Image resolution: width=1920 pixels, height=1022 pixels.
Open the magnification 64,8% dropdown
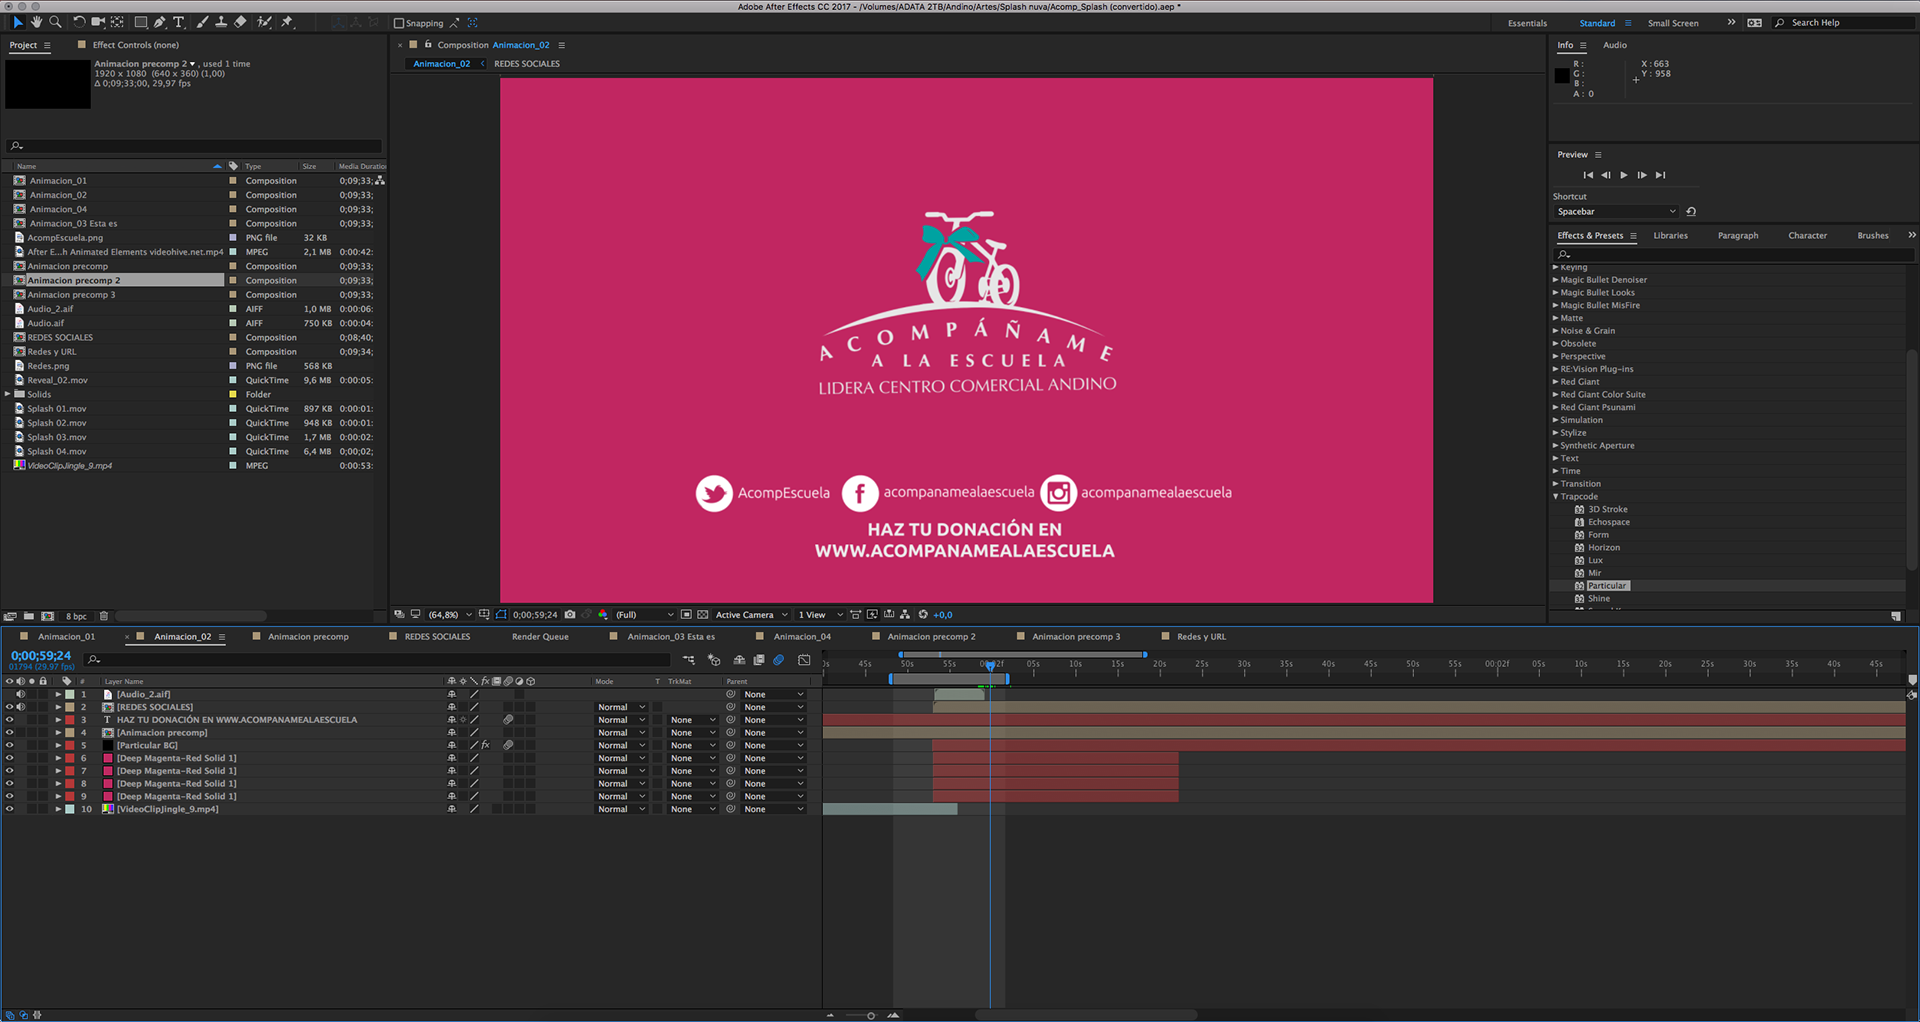[x=450, y=615]
